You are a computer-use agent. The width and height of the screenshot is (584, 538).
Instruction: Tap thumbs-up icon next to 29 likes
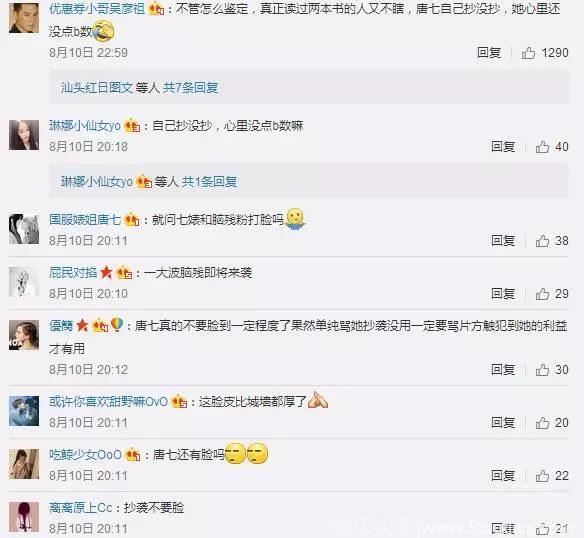point(542,294)
